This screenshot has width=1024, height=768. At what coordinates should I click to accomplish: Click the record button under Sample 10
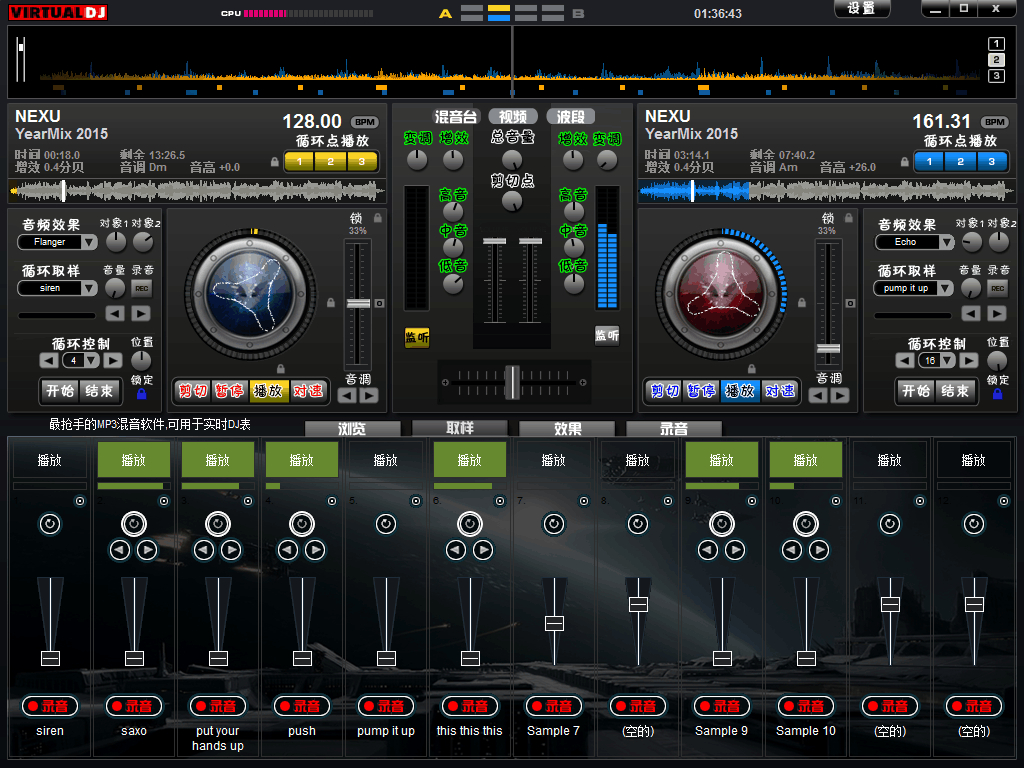(x=806, y=706)
